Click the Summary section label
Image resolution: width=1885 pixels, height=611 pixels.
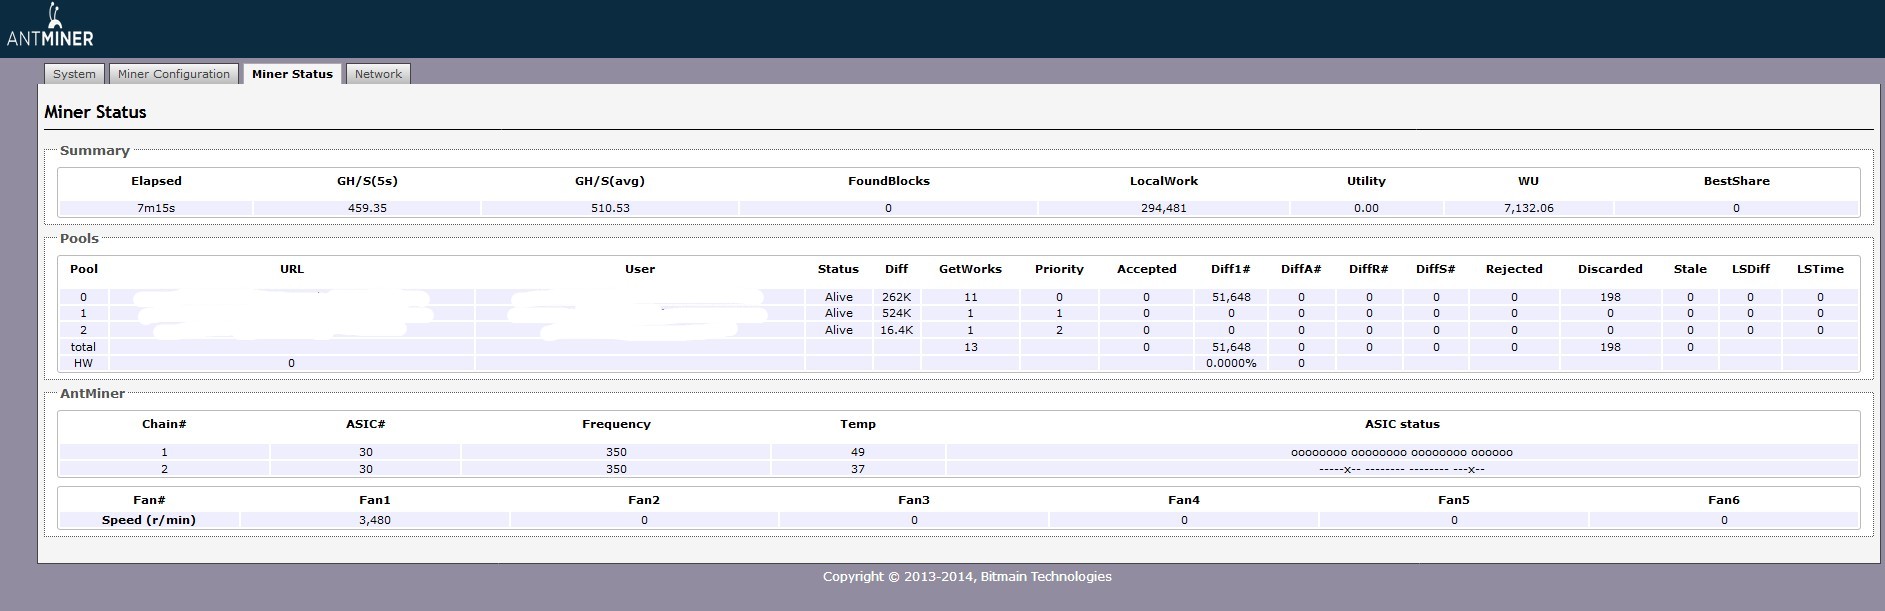point(95,151)
